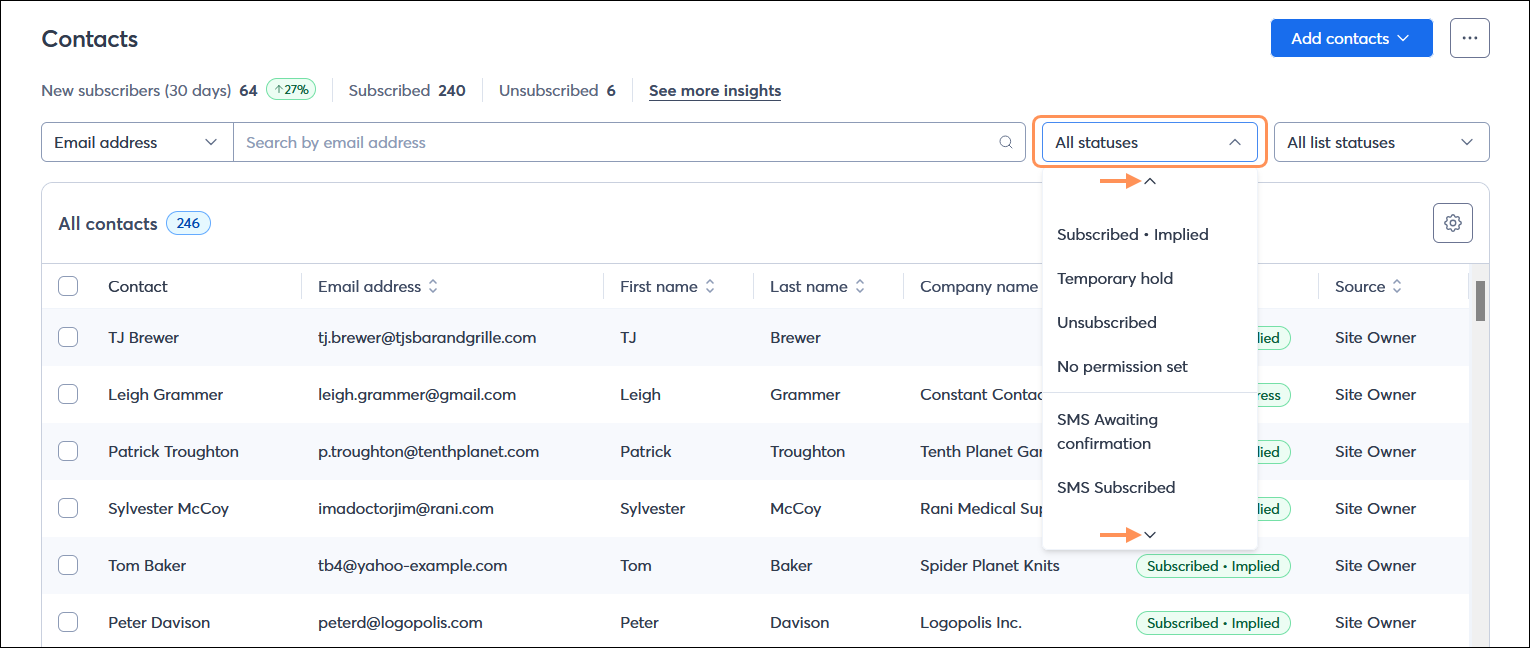This screenshot has height=648, width=1530.
Task: Open the All list statuses dropdown
Action: click(x=1381, y=142)
